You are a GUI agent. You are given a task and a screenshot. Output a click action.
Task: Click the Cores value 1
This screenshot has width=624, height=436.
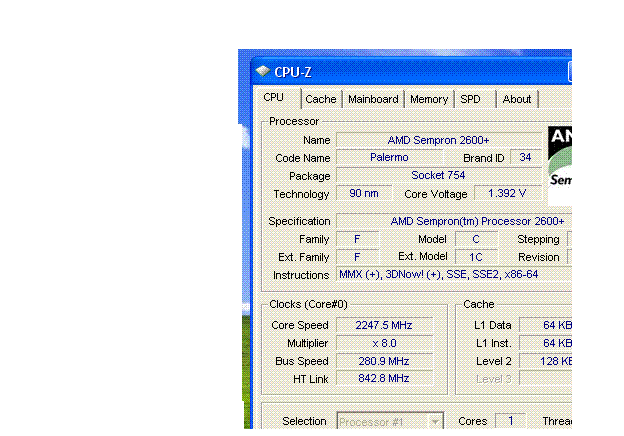pyautogui.click(x=510, y=421)
